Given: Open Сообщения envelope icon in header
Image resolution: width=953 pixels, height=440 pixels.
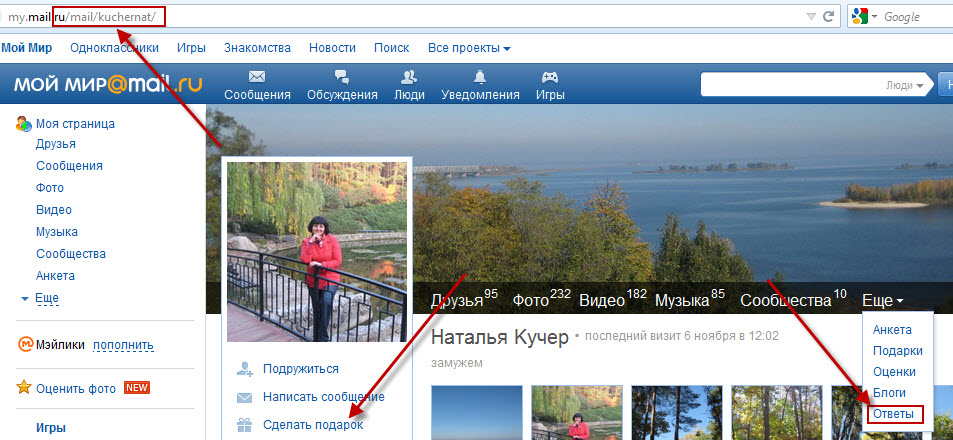Looking at the screenshot, I should [257, 77].
